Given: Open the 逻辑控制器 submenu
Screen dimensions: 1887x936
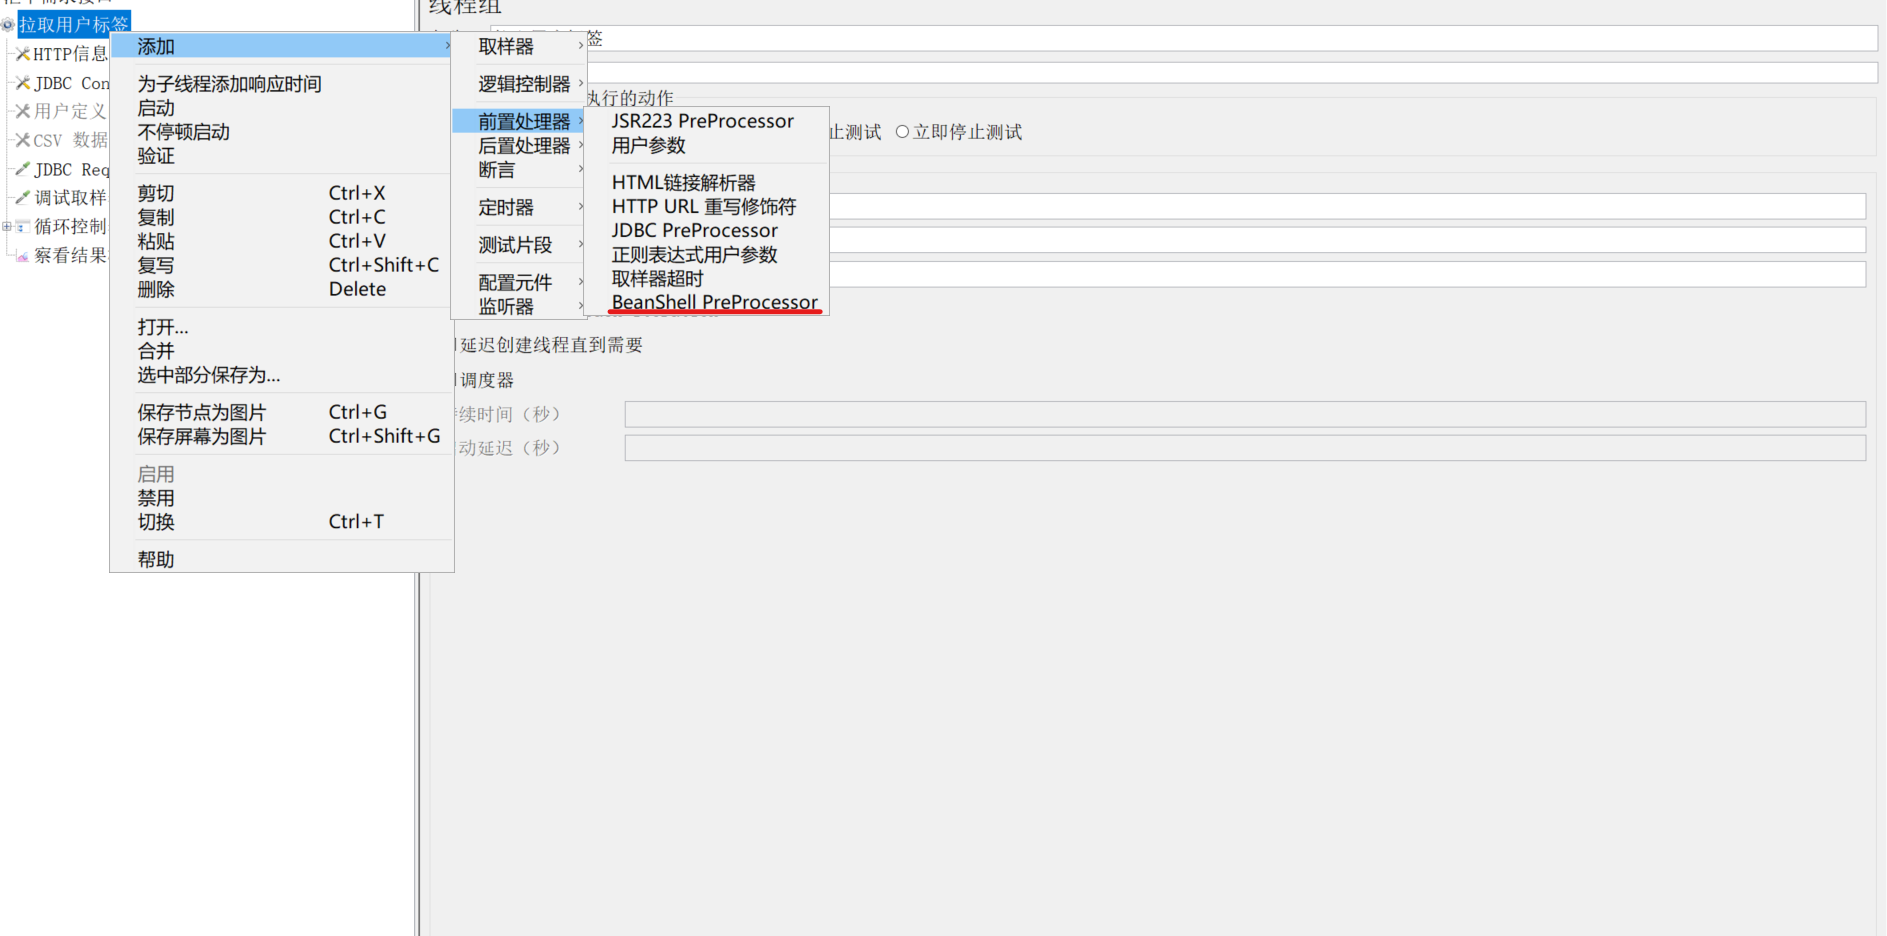Looking at the screenshot, I should pyautogui.click(x=519, y=84).
